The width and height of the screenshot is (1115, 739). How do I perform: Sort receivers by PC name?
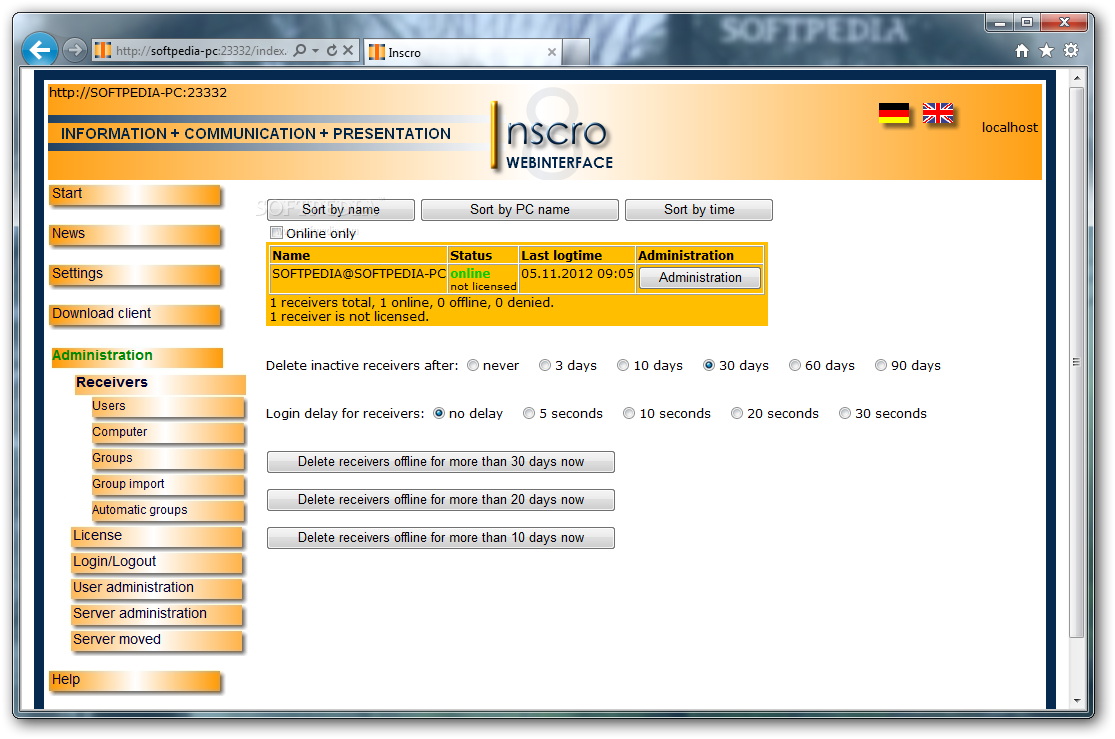pos(520,210)
